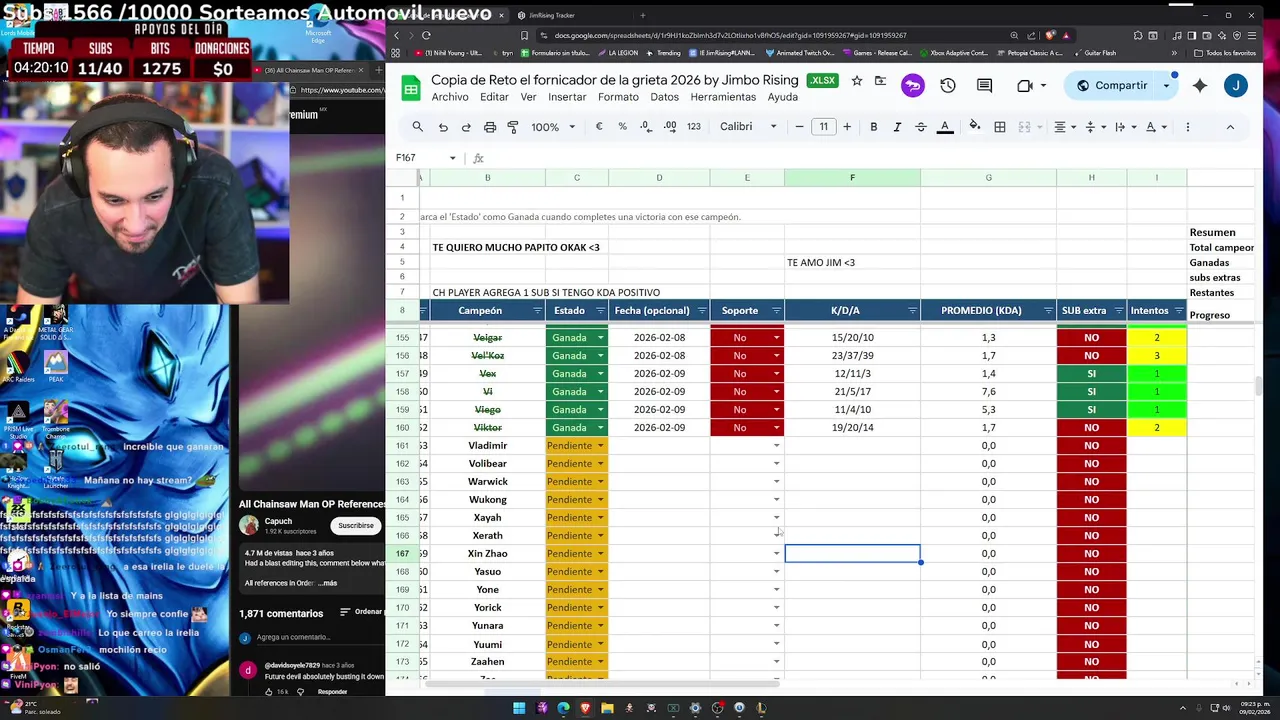This screenshot has width=1280, height=720.
Task: Click the .XLSX format badge
Action: point(823,81)
